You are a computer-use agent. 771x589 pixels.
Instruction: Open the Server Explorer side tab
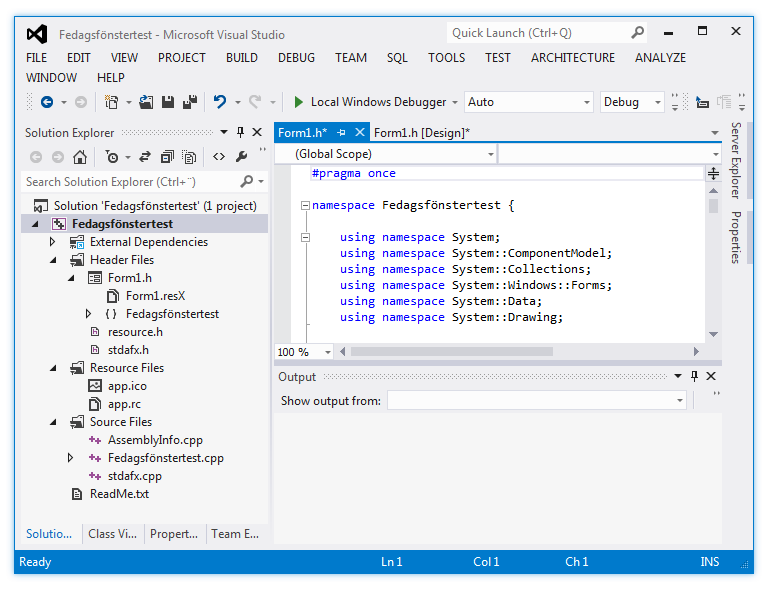(x=736, y=160)
